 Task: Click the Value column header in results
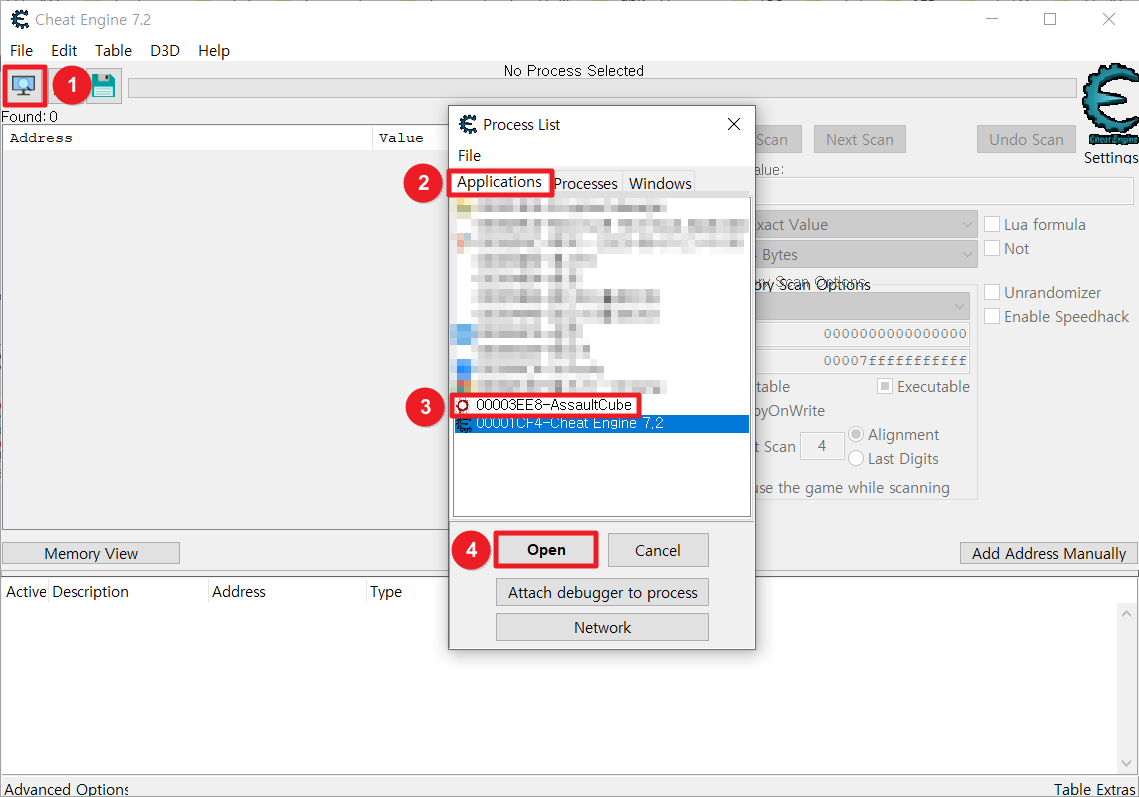(410, 138)
